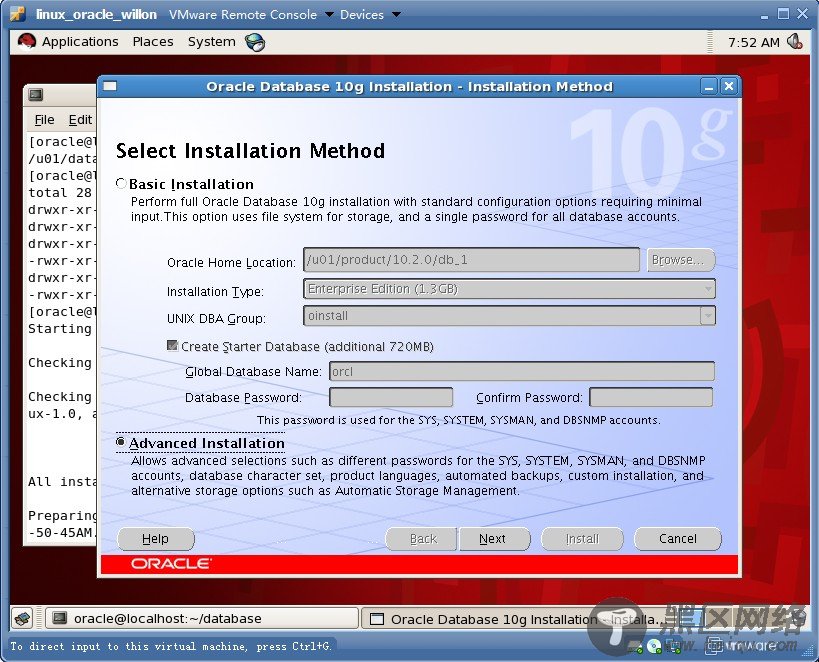Select the Advanced Installation radio button
The width and height of the screenshot is (819, 662).
121,443
